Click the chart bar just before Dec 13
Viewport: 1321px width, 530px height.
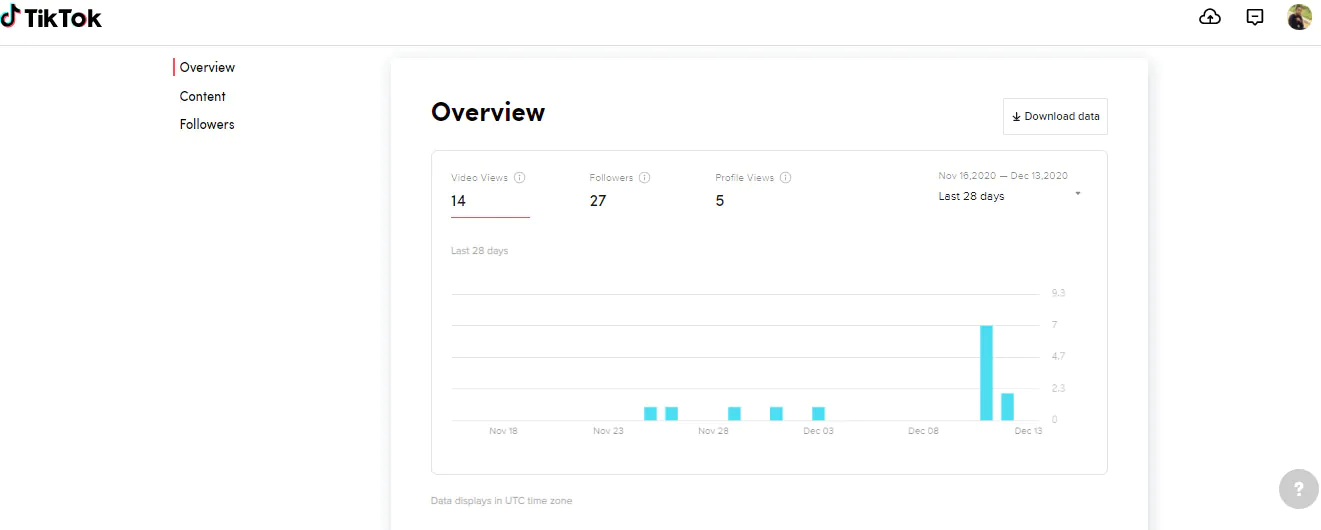pos(1007,407)
